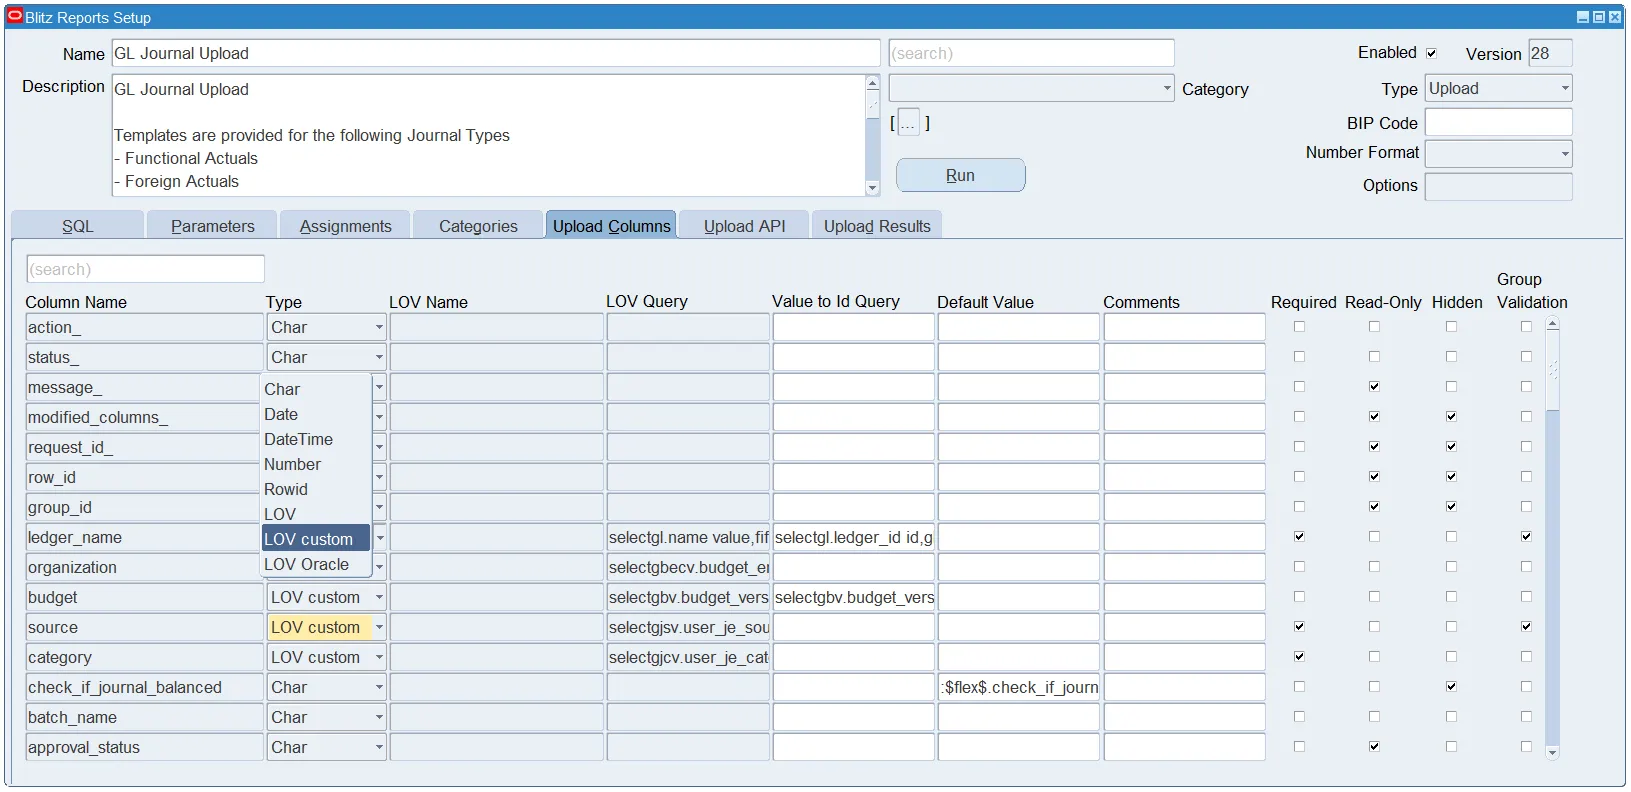Click the Description text area

pos(488,135)
